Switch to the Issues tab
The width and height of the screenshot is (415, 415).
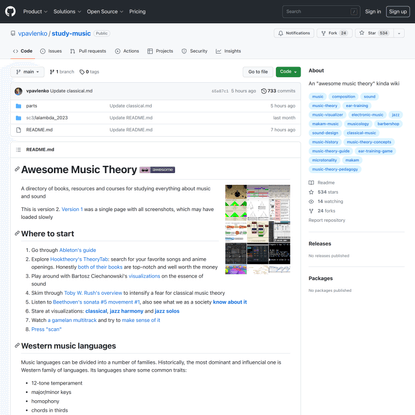[51, 51]
